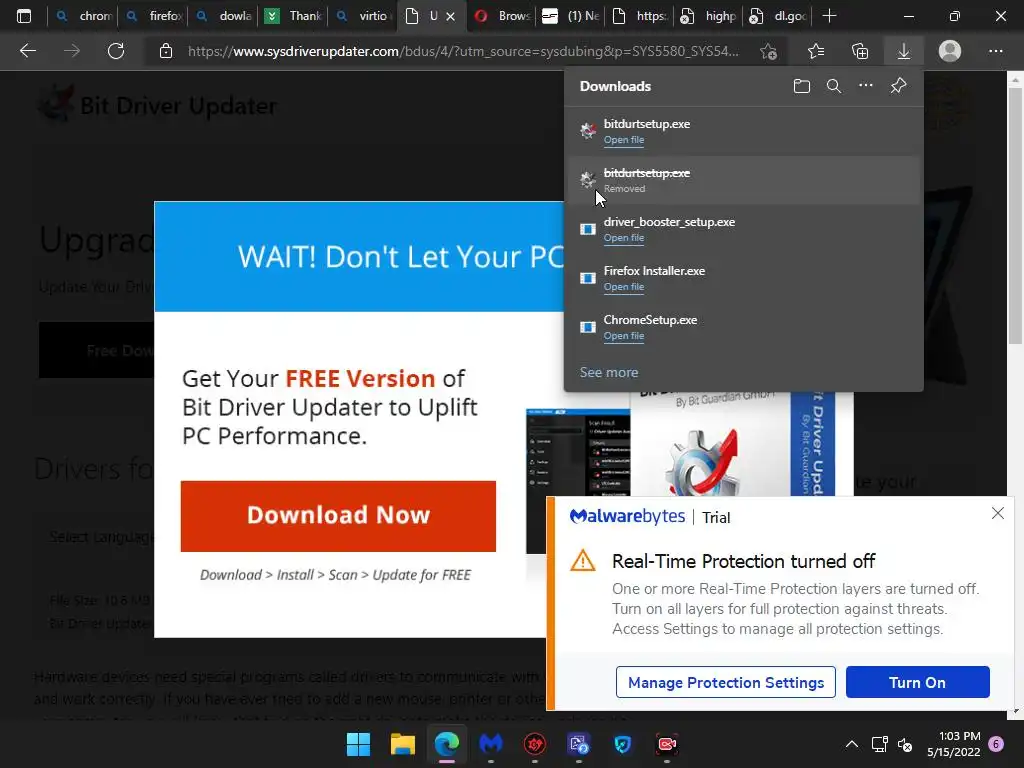Screen dimensions: 1024x768
Task: Go back to previous page
Action: tap(27, 51)
